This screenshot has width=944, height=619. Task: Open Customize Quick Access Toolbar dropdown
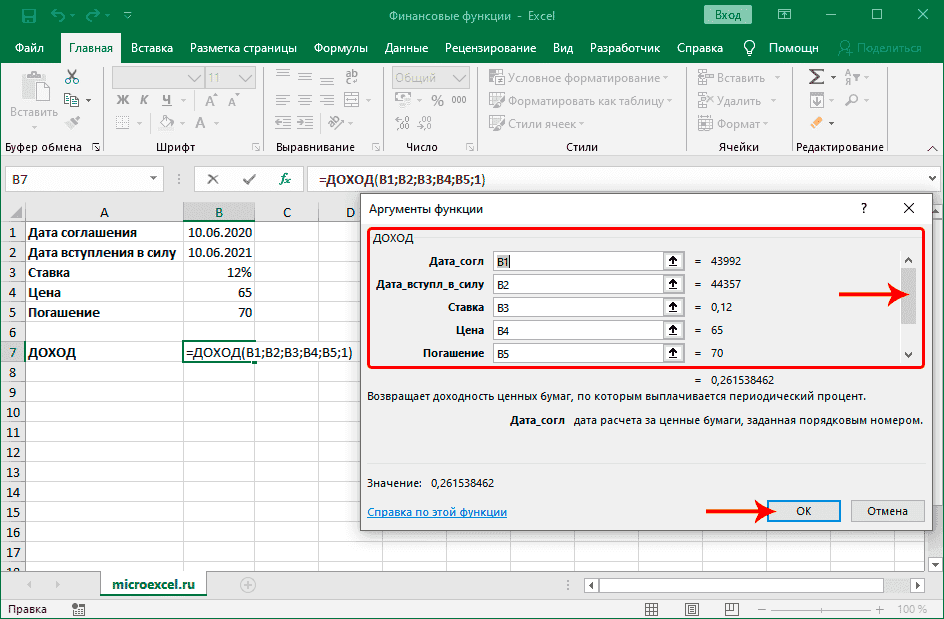[x=130, y=16]
